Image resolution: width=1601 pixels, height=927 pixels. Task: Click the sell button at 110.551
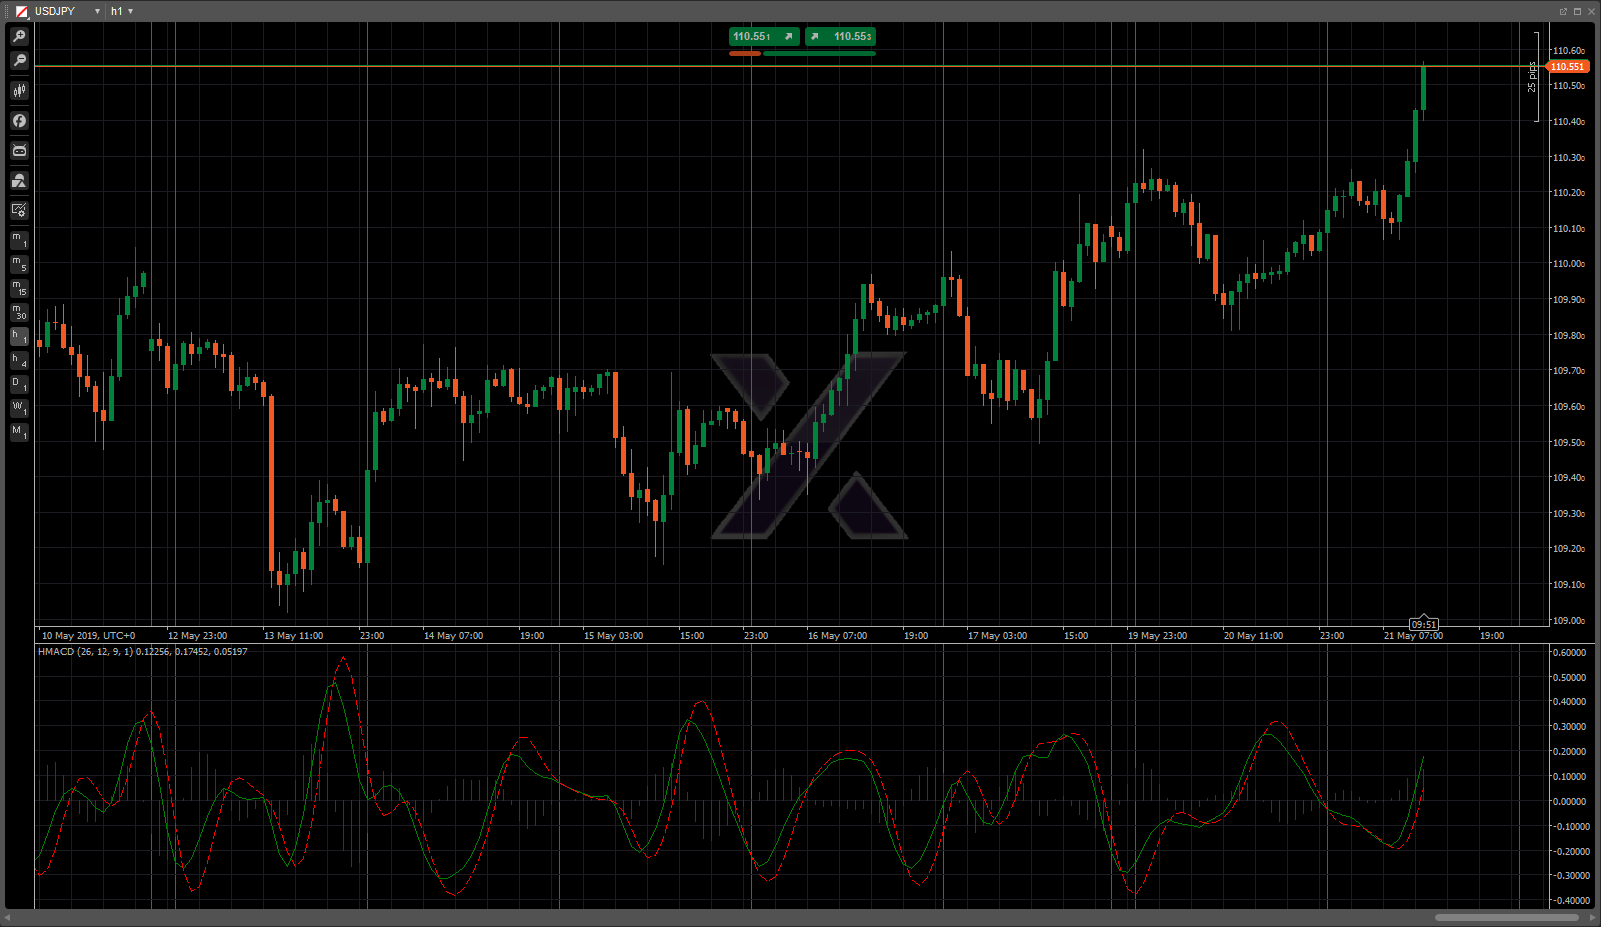764,37
